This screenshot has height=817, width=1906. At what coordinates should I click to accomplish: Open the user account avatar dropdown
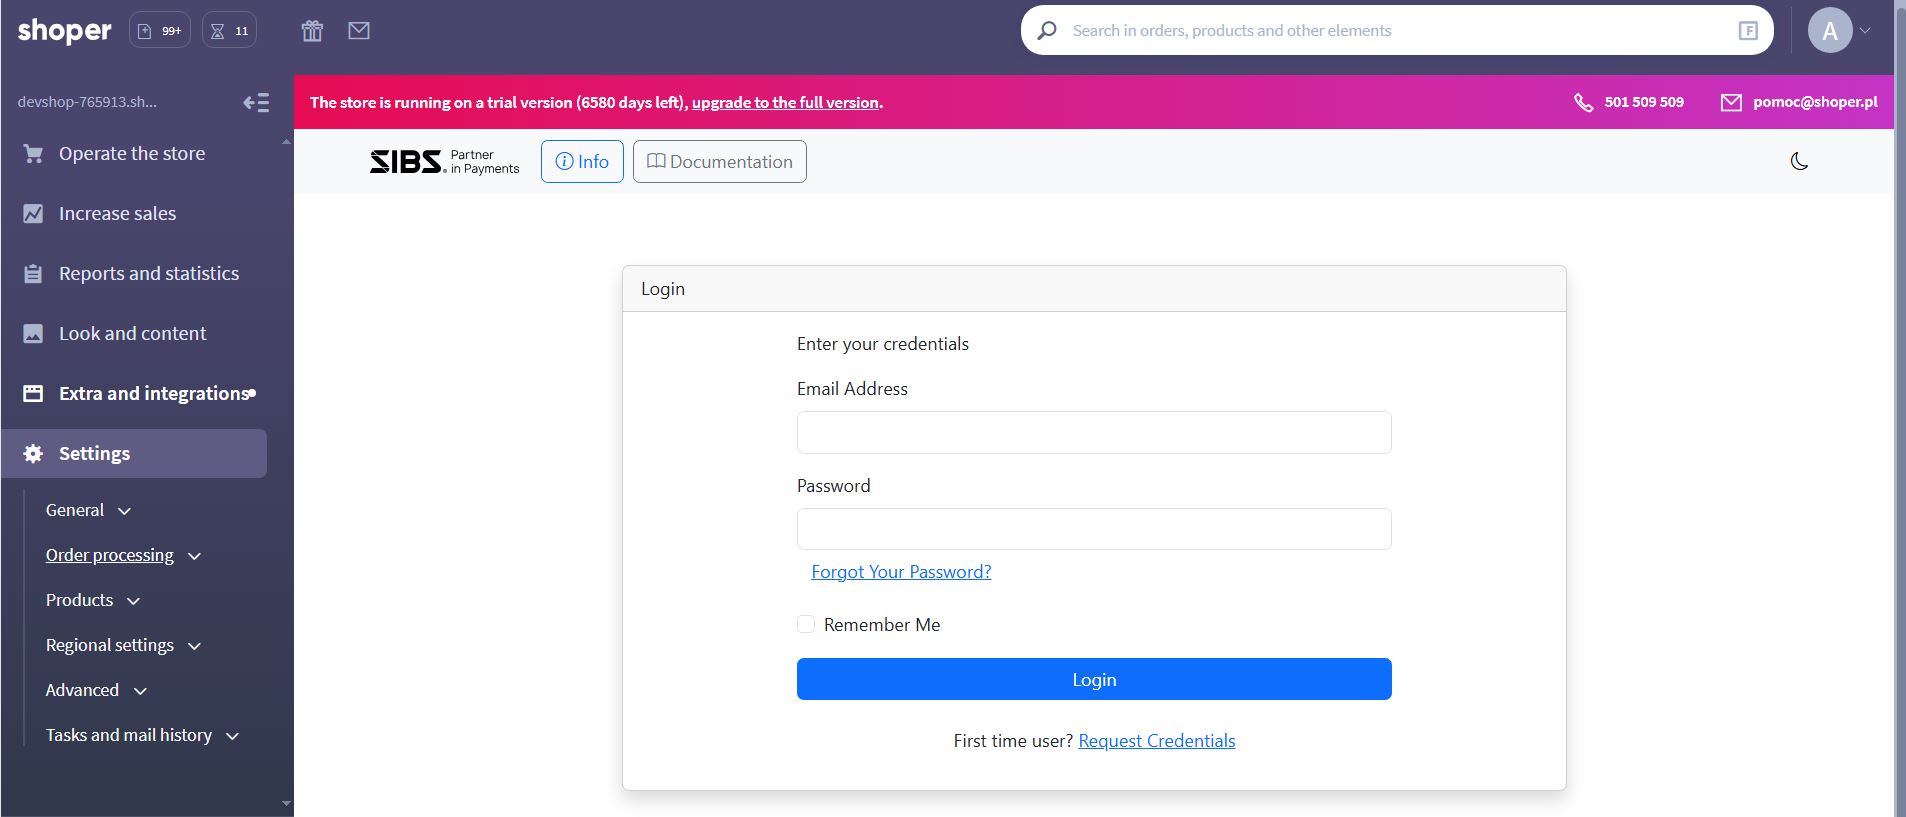tap(1838, 31)
